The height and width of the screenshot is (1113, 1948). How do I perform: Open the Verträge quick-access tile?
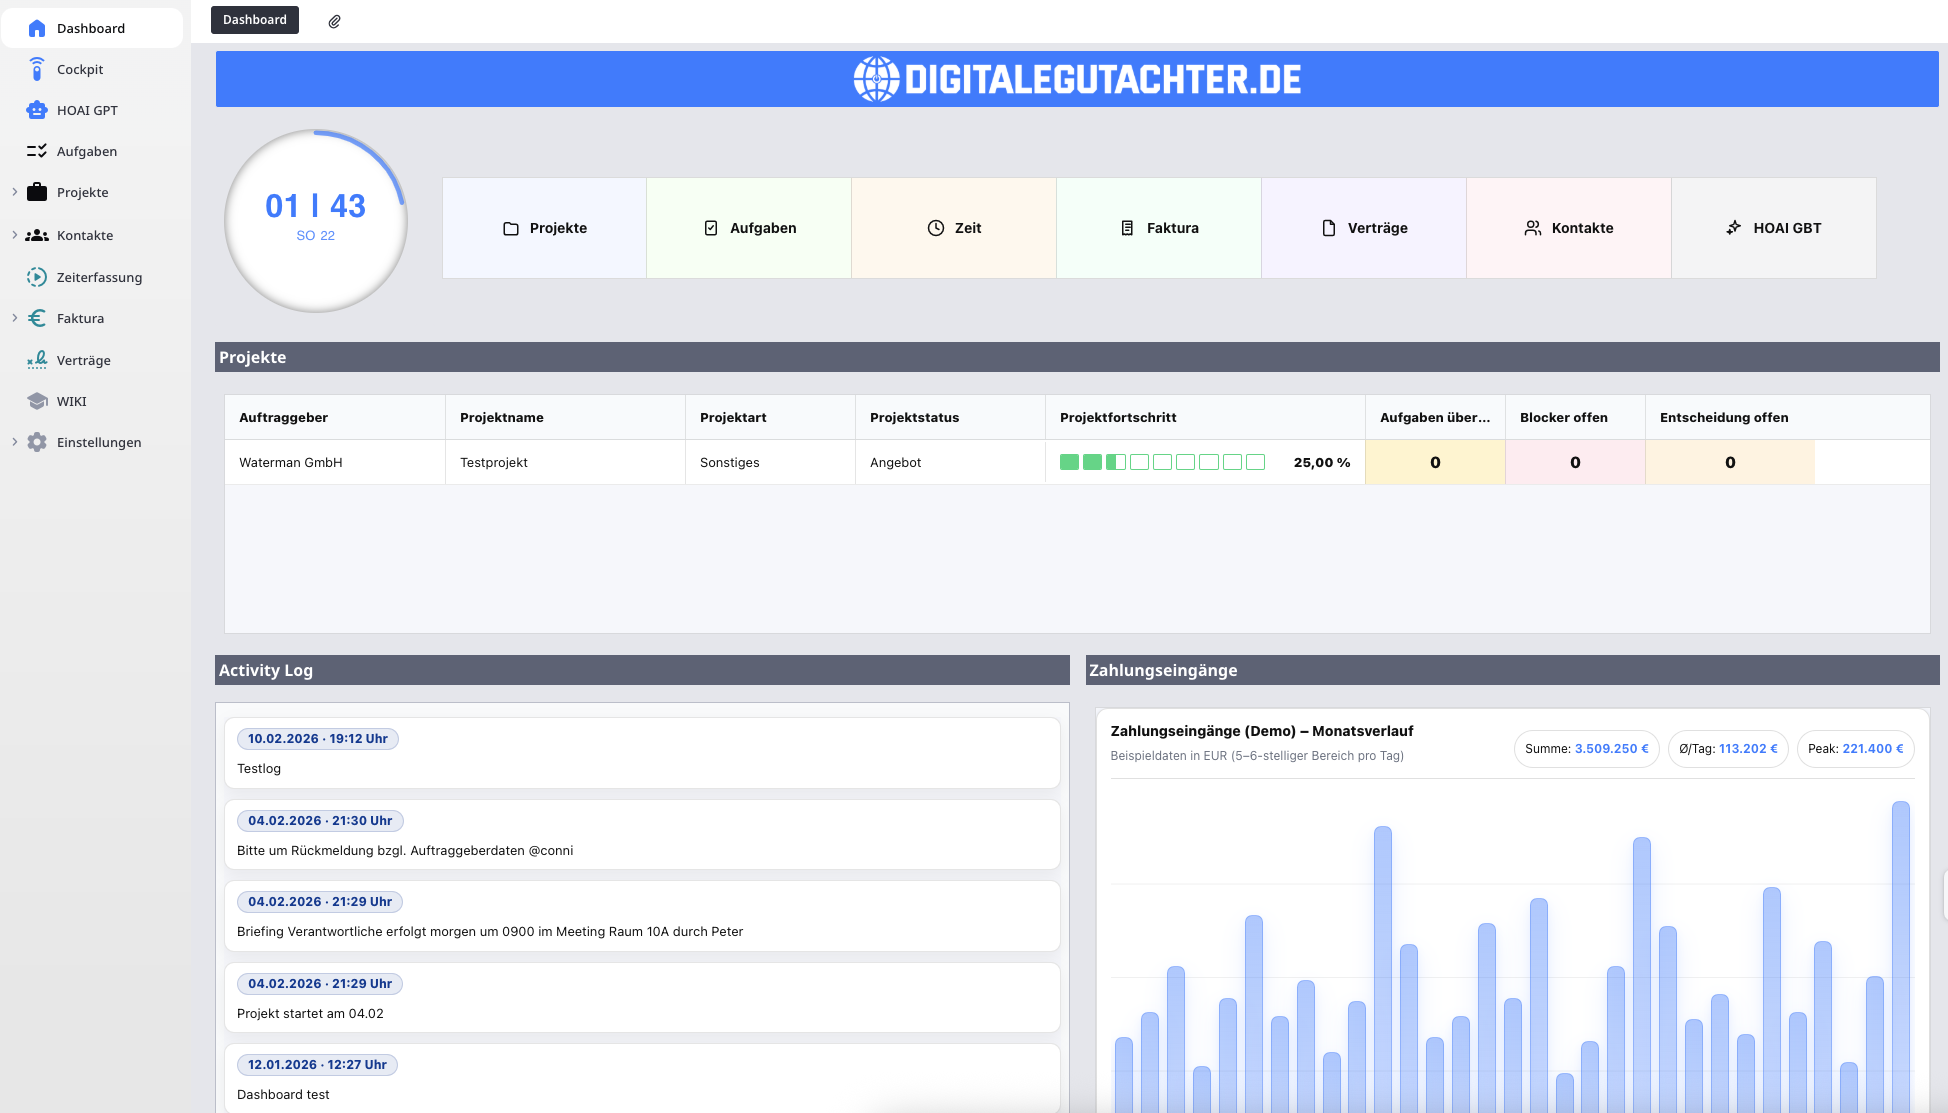point(1364,228)
